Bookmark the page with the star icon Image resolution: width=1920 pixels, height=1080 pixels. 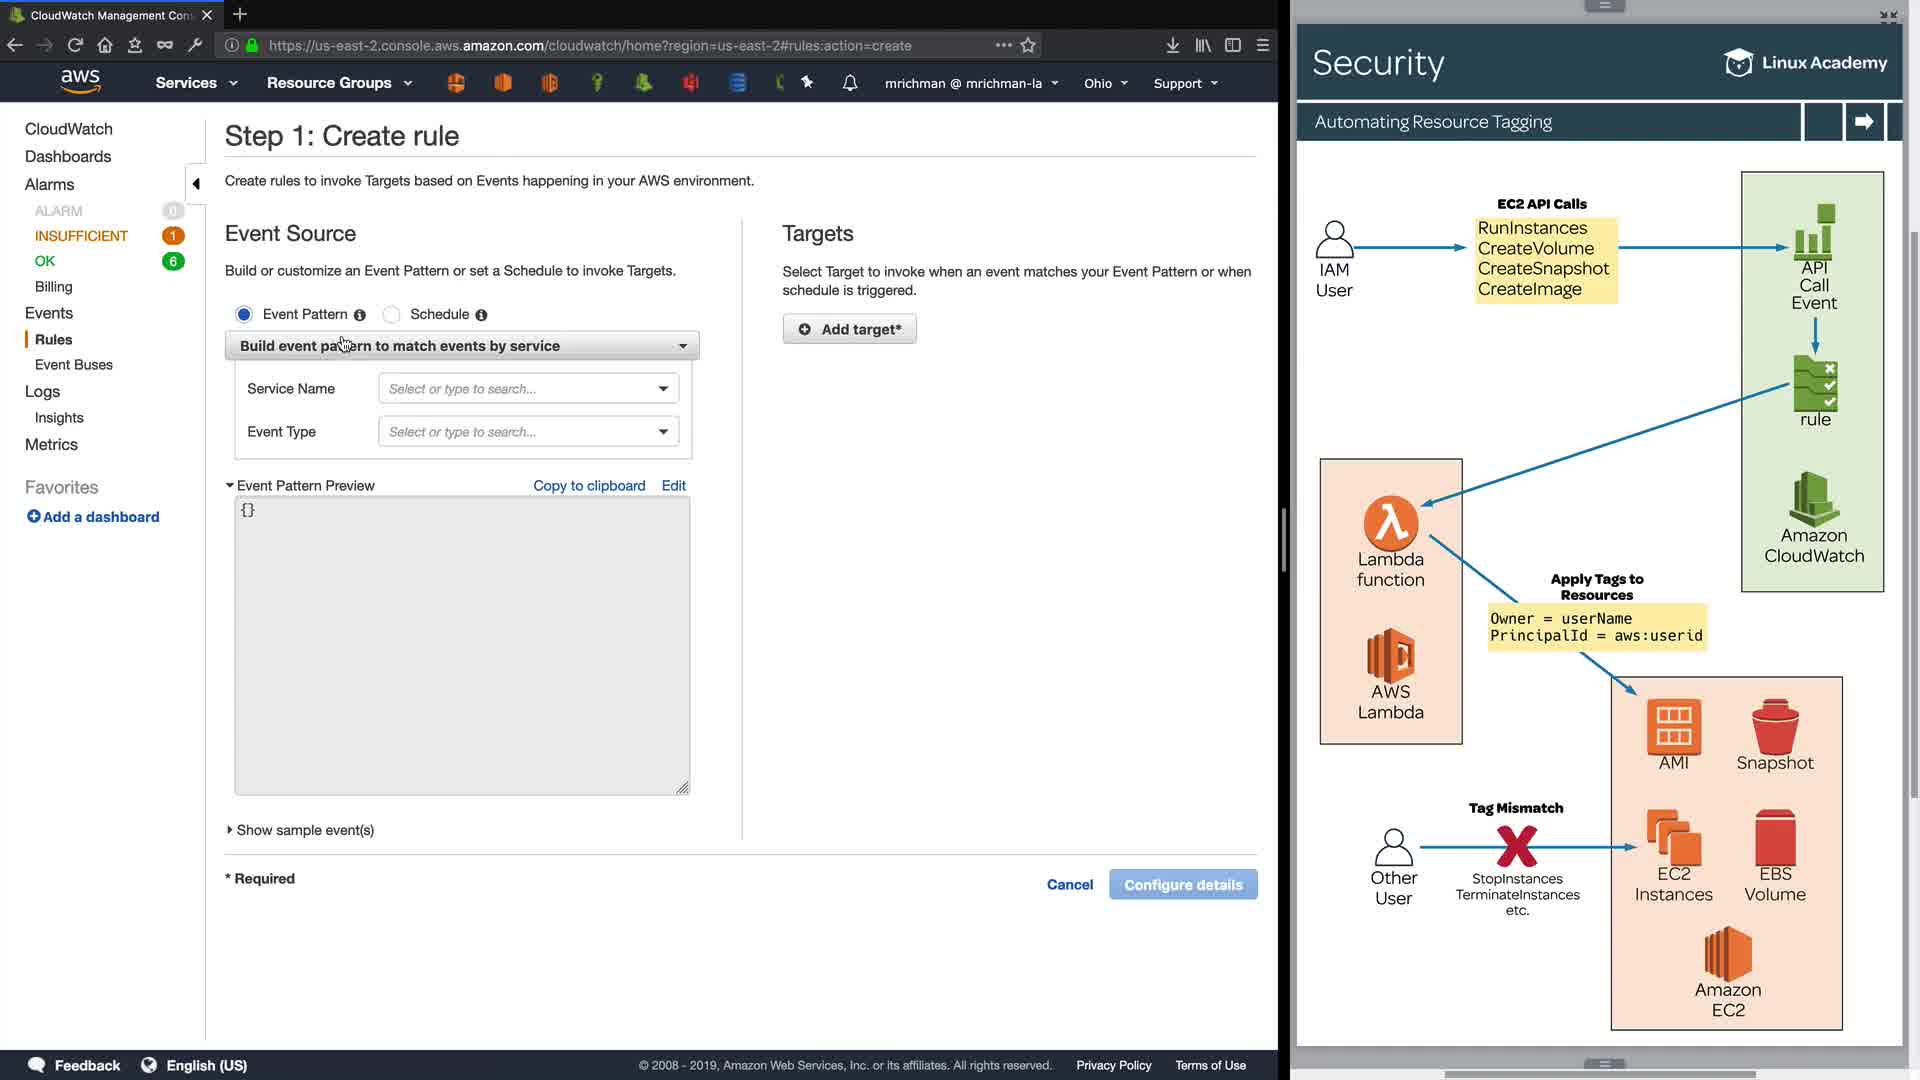tap(1028, 45)
